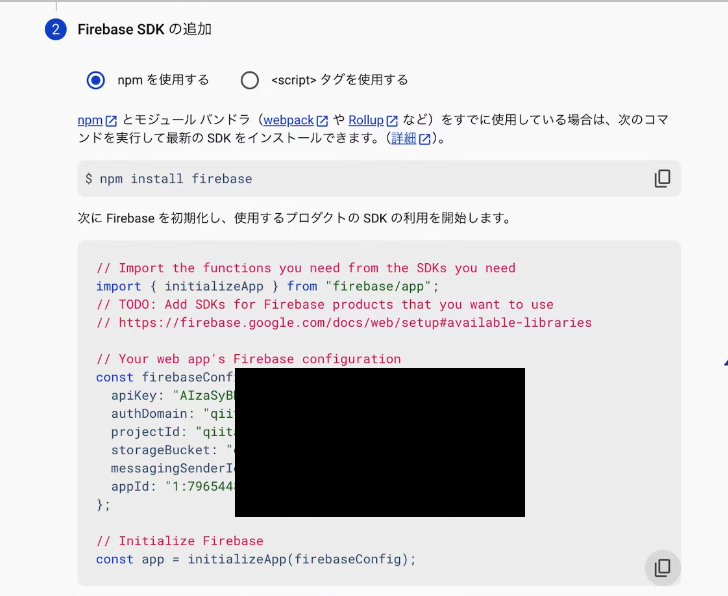
Task: Click the "$ npm install firebase" command text
Action: coord(169,179)
